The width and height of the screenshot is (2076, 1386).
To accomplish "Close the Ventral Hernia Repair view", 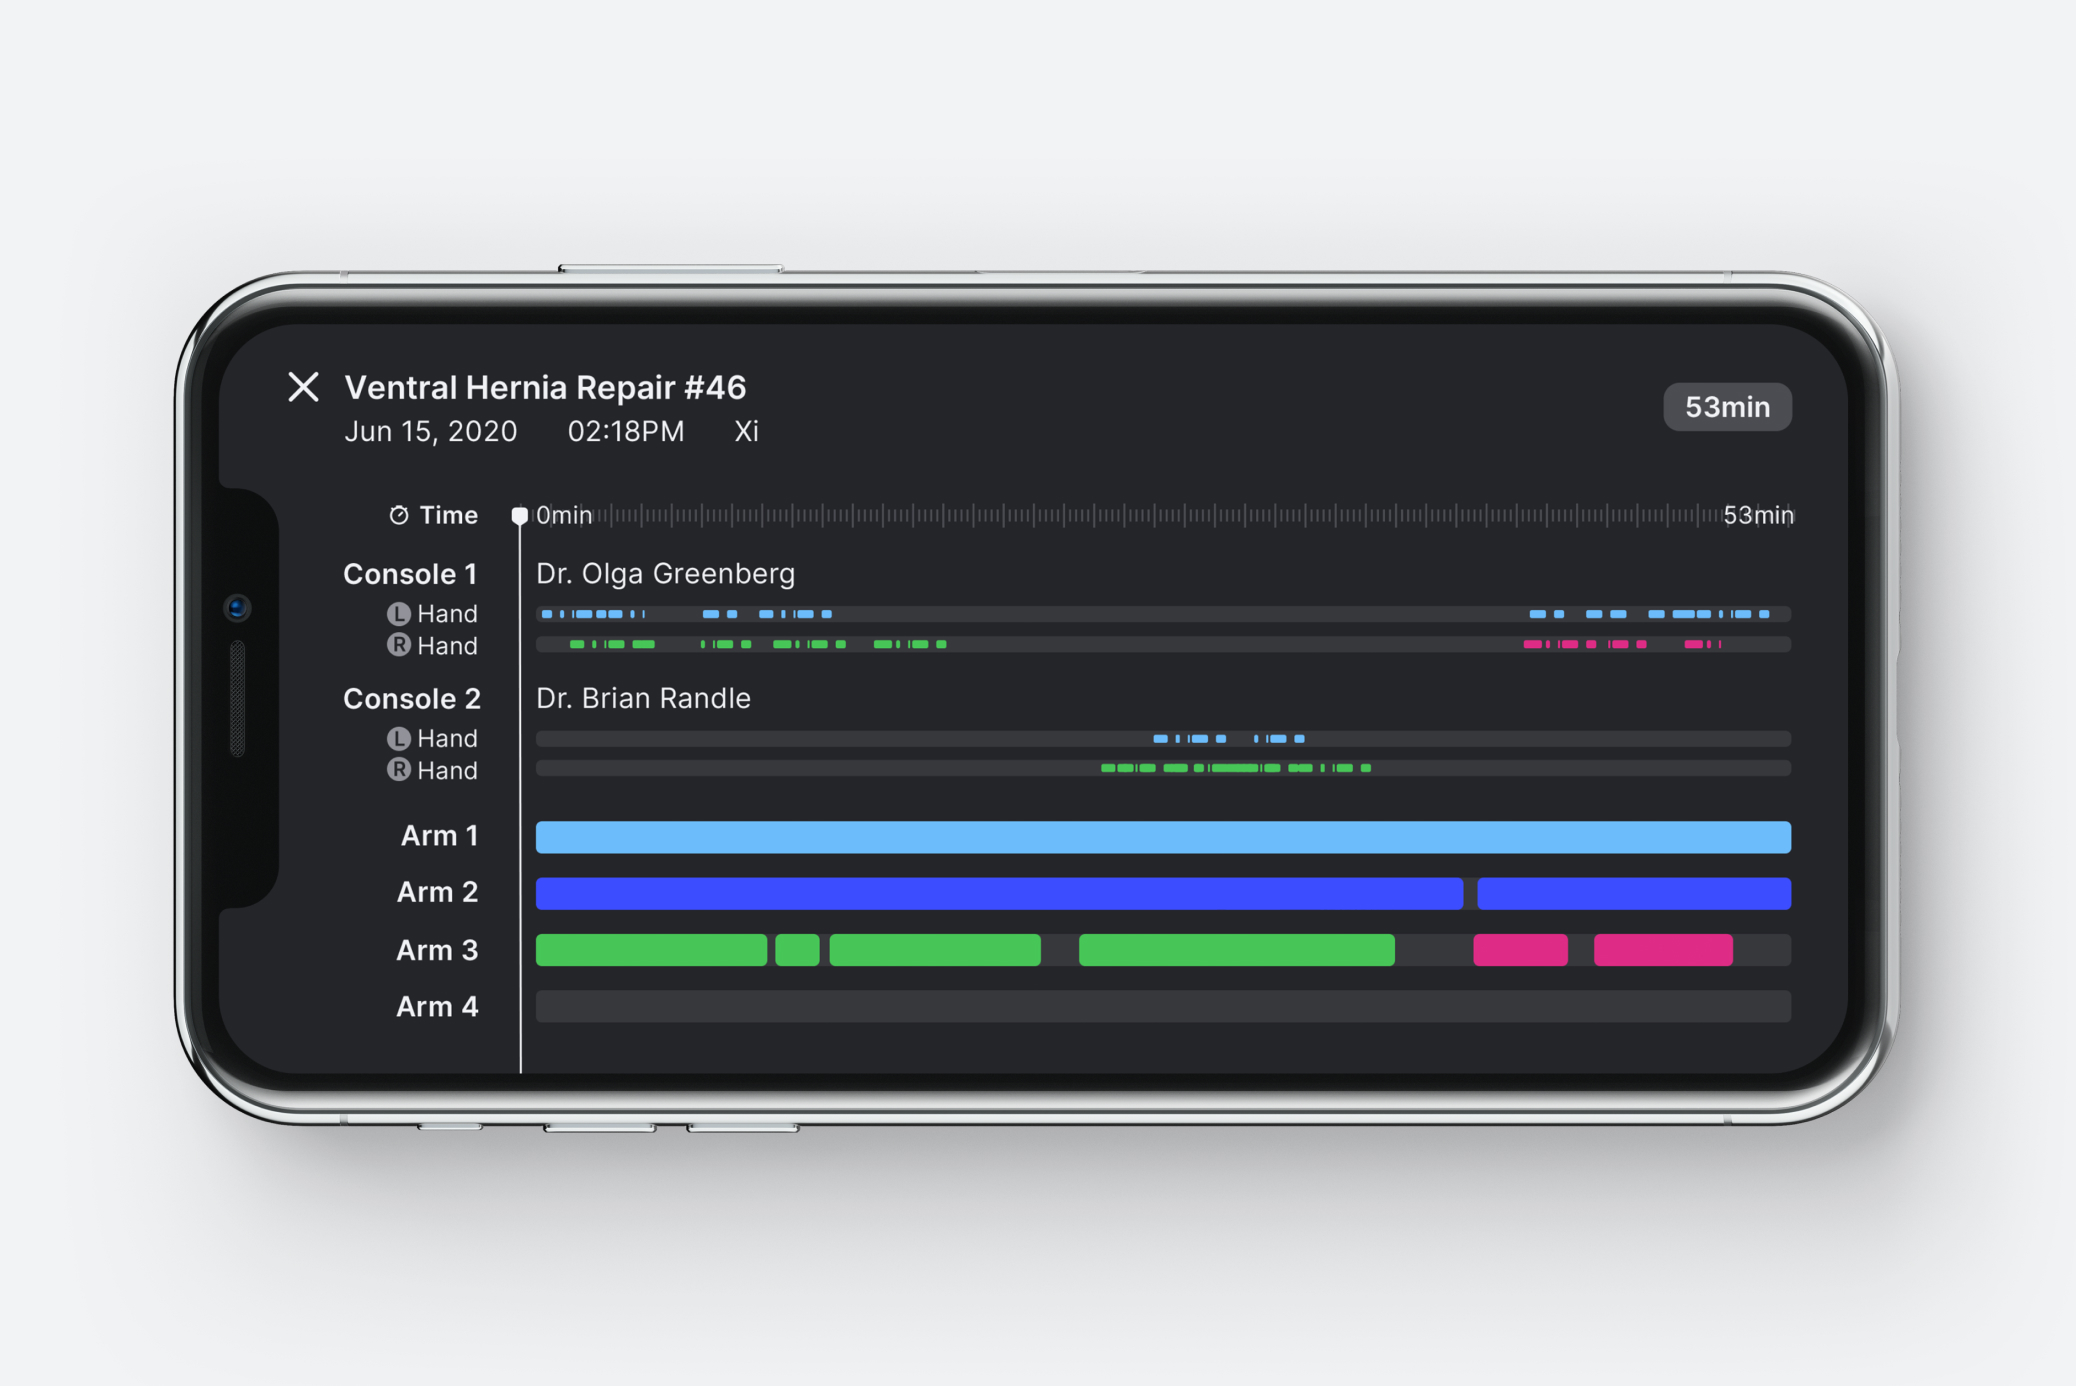I will click(x=303, y=387).
